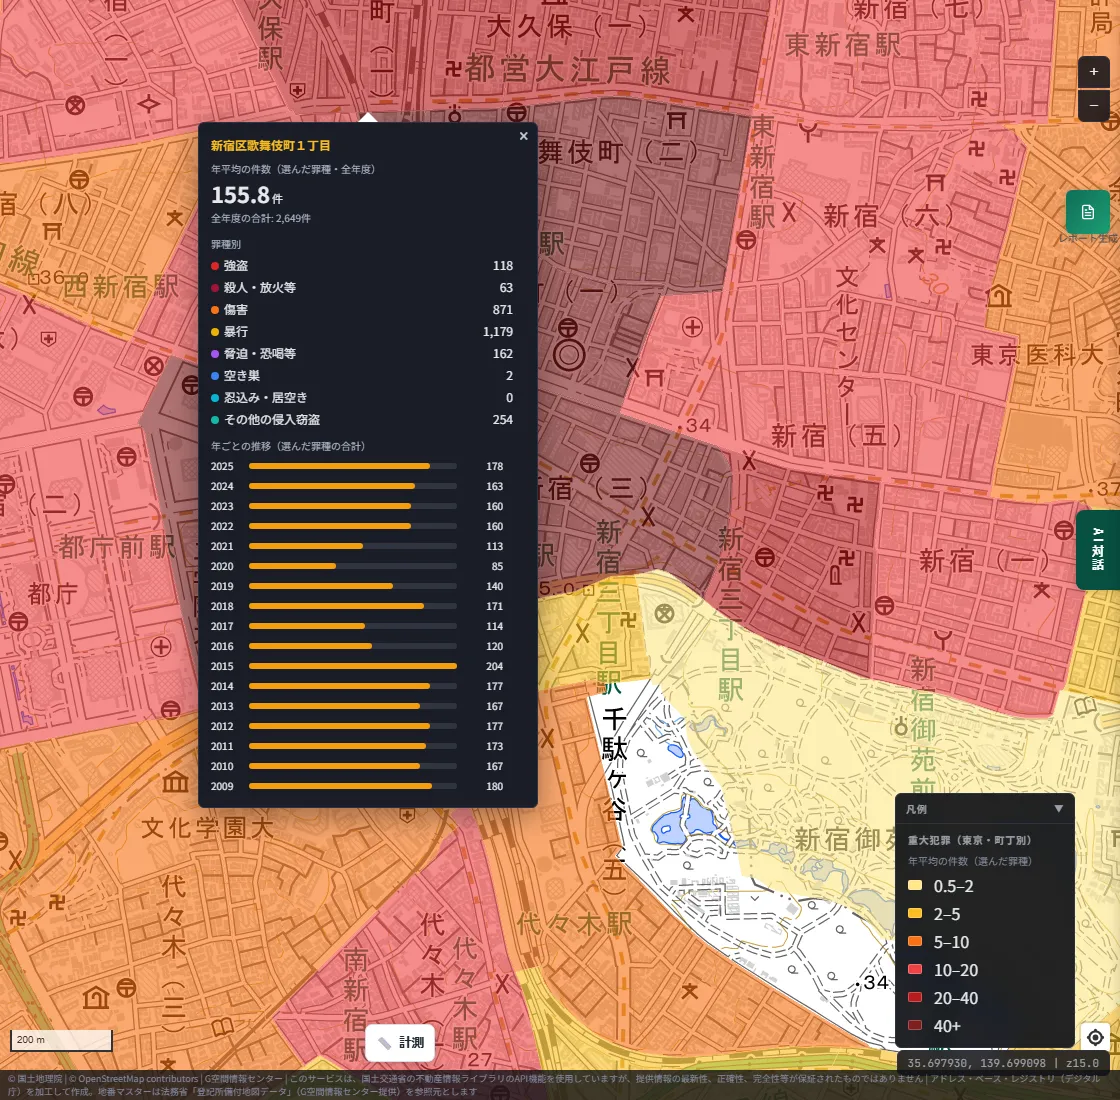Open the AI対話 side tab
Viewport: 1120px width, 1100px height.
click(x=1098, y=549)
